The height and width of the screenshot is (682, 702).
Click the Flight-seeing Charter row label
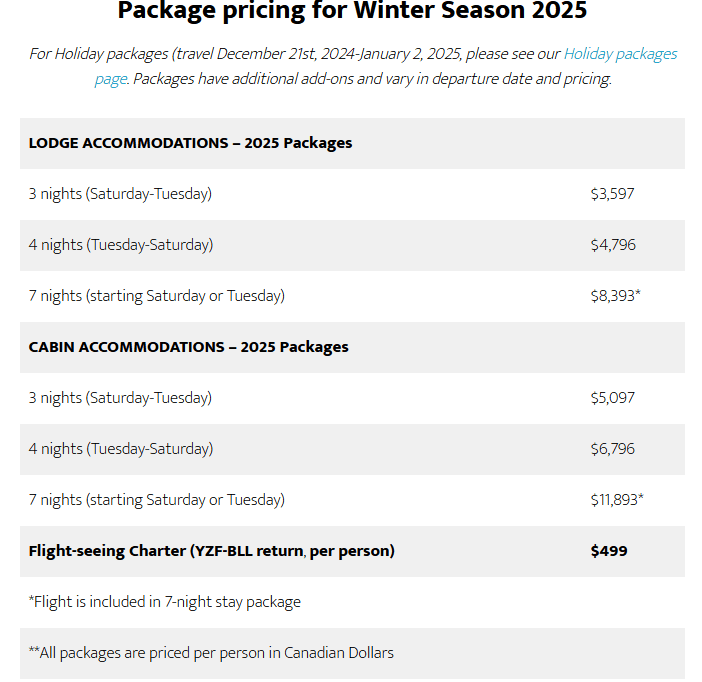point(211,551)
